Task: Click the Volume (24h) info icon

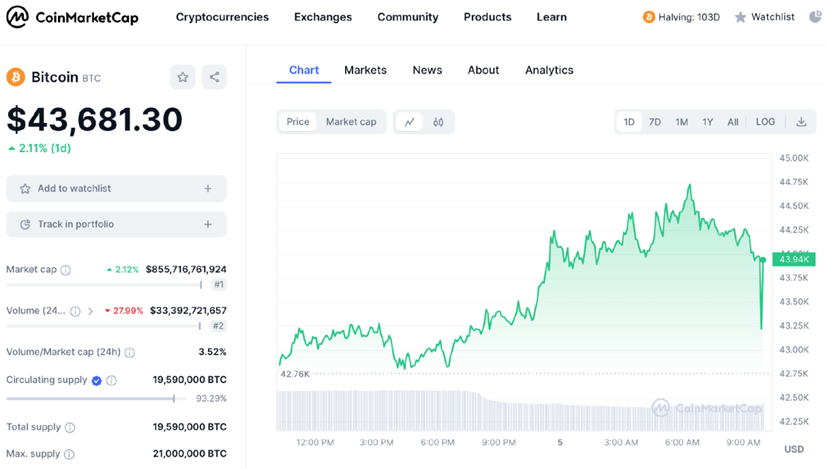Action: coord(75,311)
